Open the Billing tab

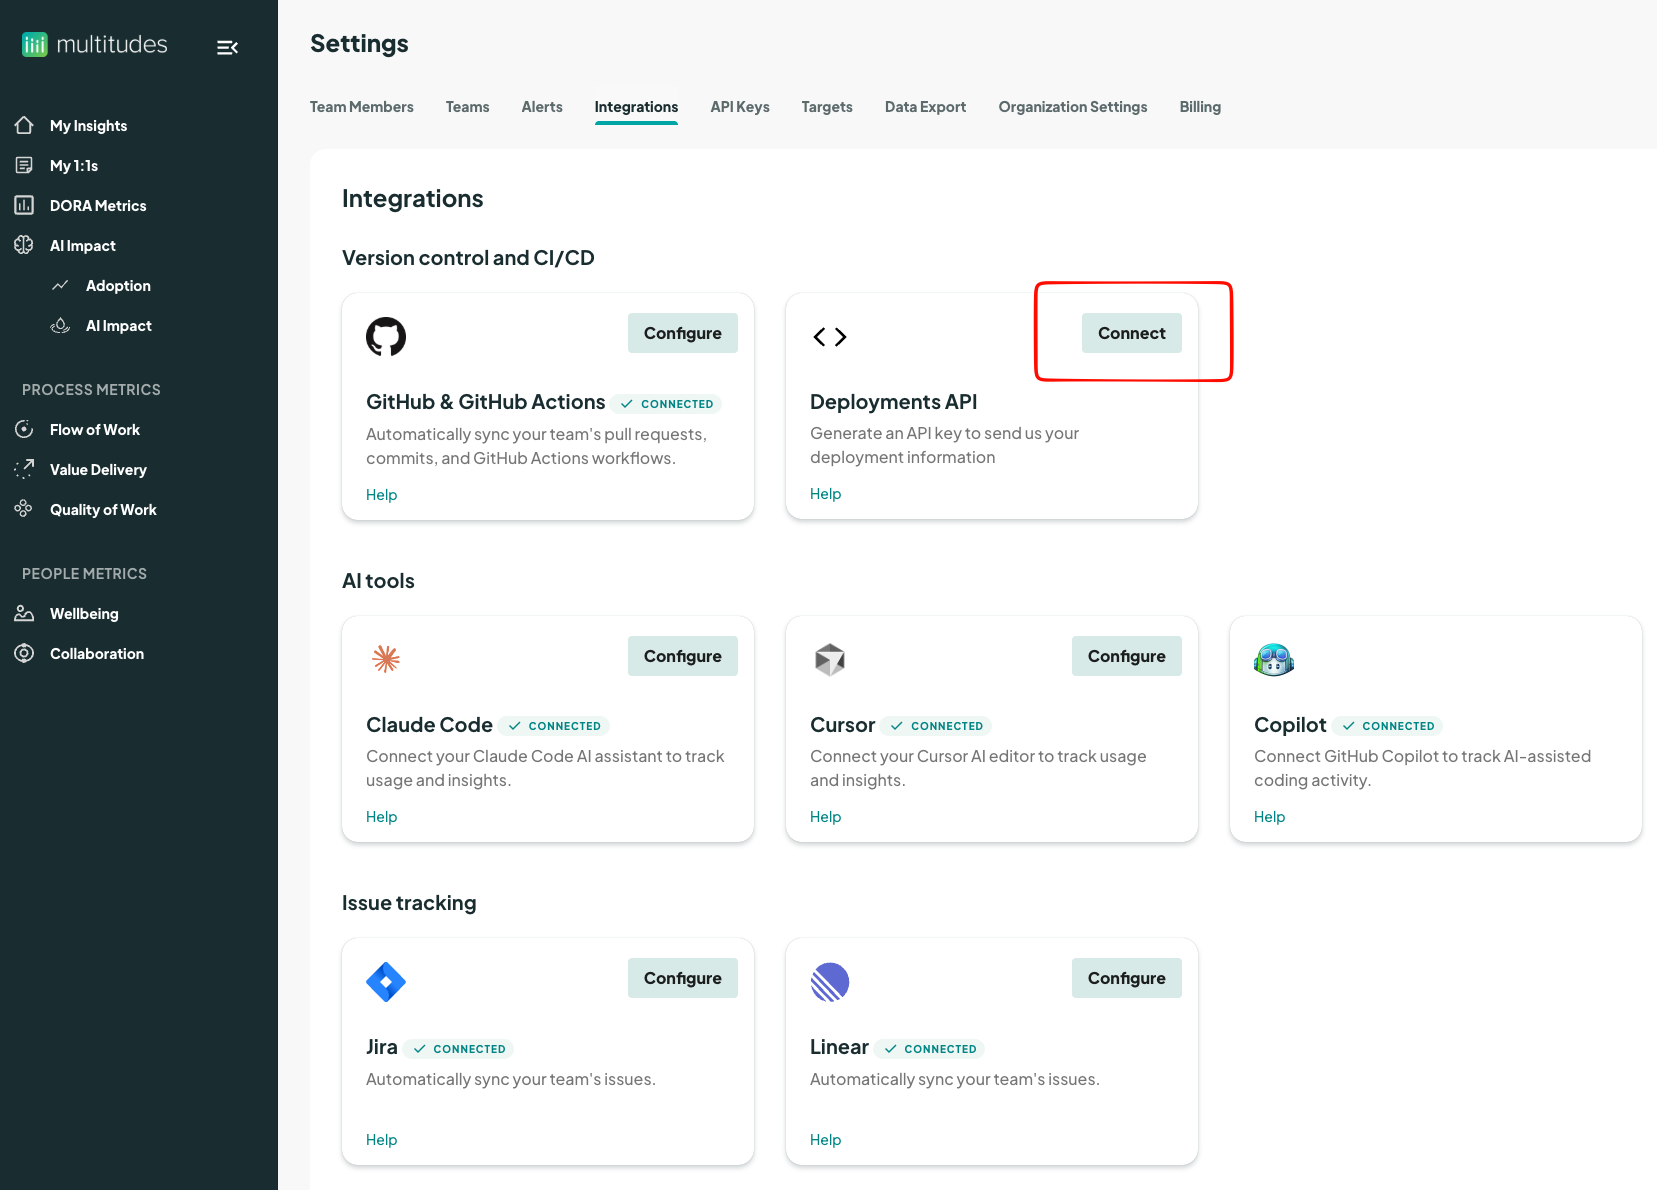coord(1199,107)
